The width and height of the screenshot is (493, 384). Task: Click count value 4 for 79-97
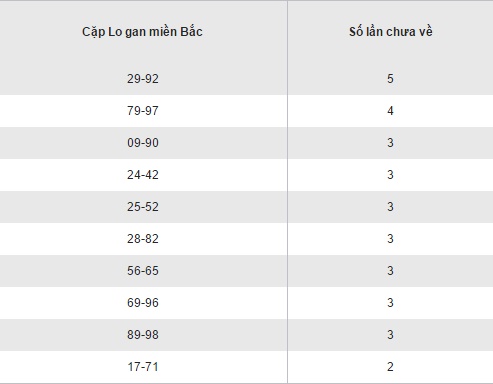[x=390, y=111]
